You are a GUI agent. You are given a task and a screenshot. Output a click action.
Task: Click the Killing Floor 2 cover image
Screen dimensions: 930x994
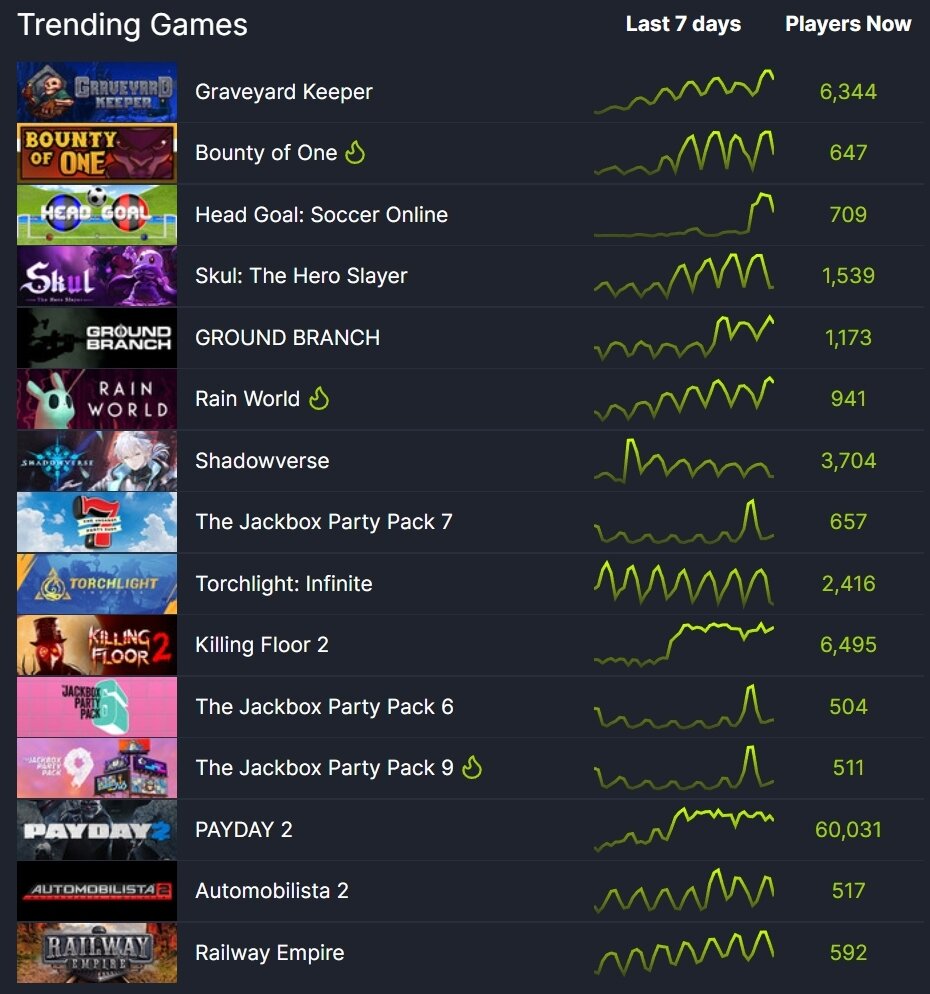(97, 645)
